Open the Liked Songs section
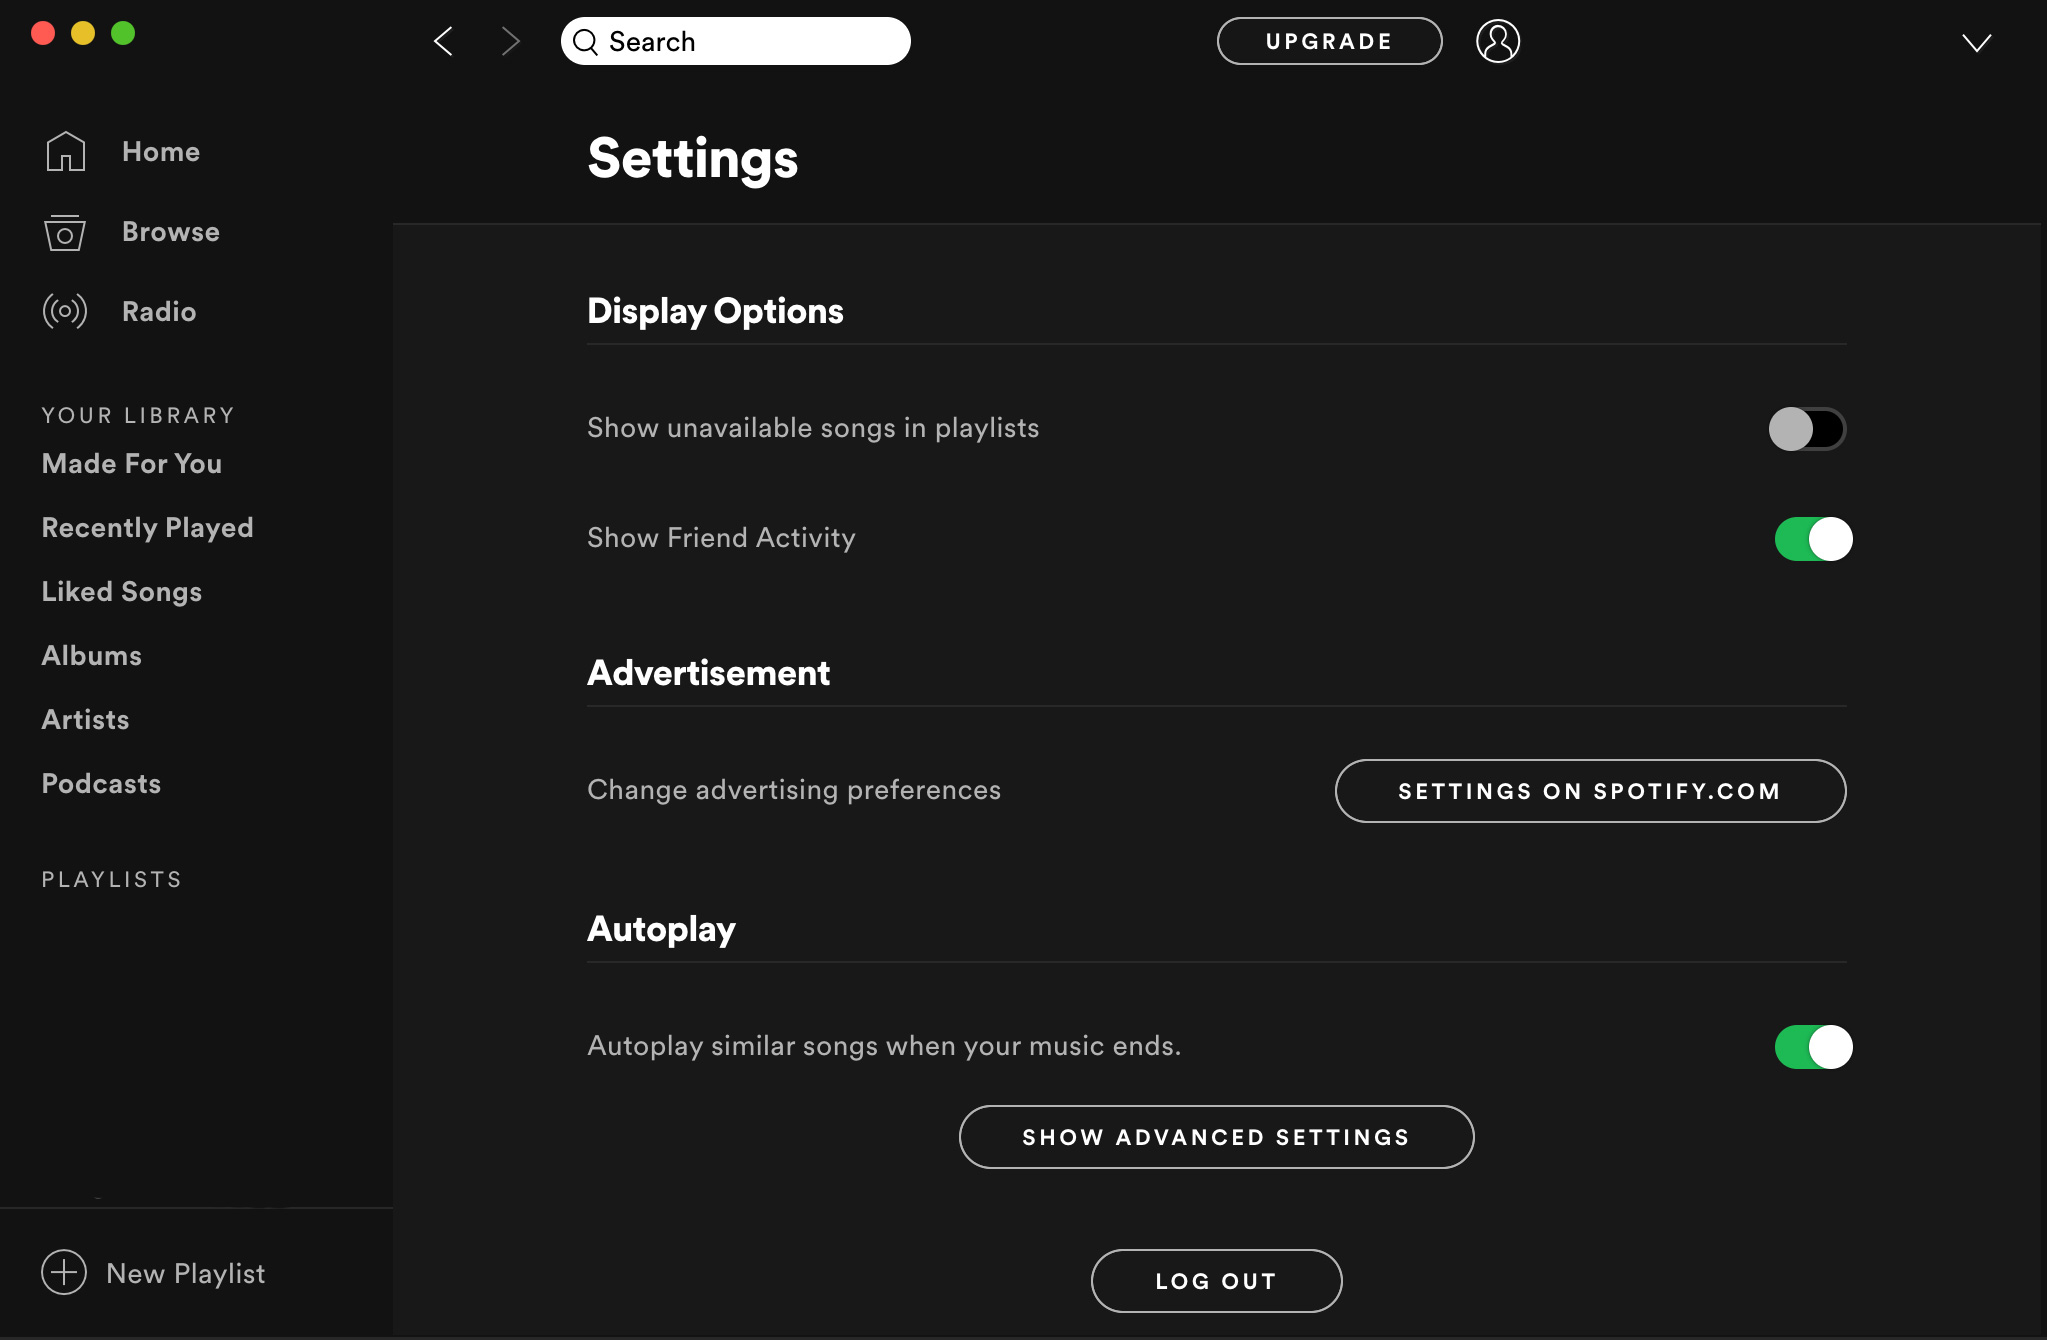The height and width of the screenshot is (1340, 2047). click(121, 591)
